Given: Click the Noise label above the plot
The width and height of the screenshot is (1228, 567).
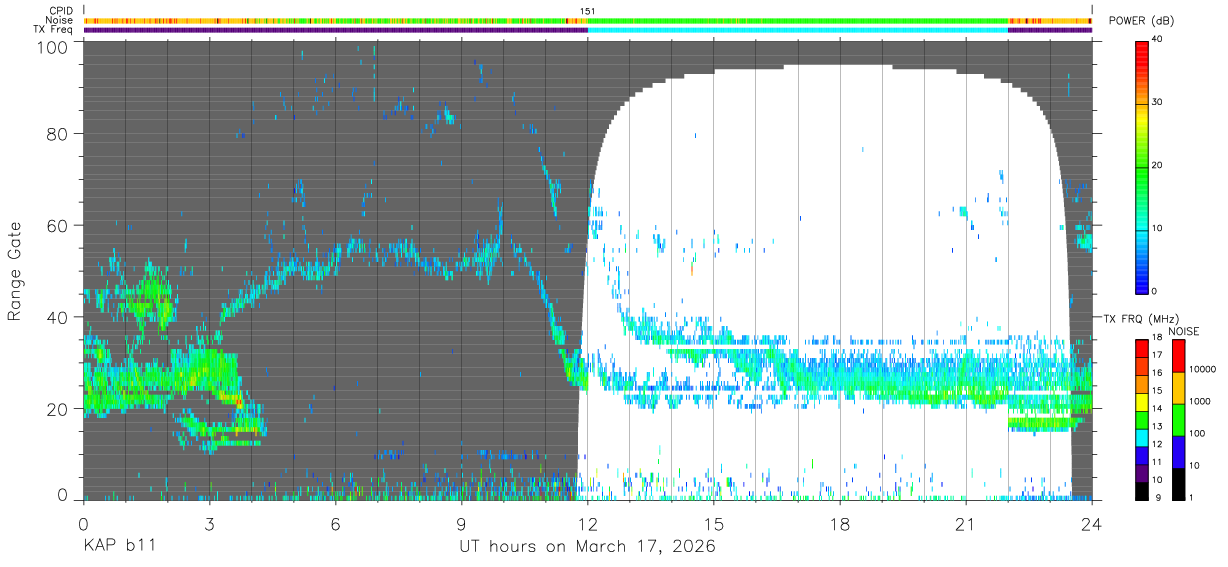Looking at the screenshot, I should (59, 20).
